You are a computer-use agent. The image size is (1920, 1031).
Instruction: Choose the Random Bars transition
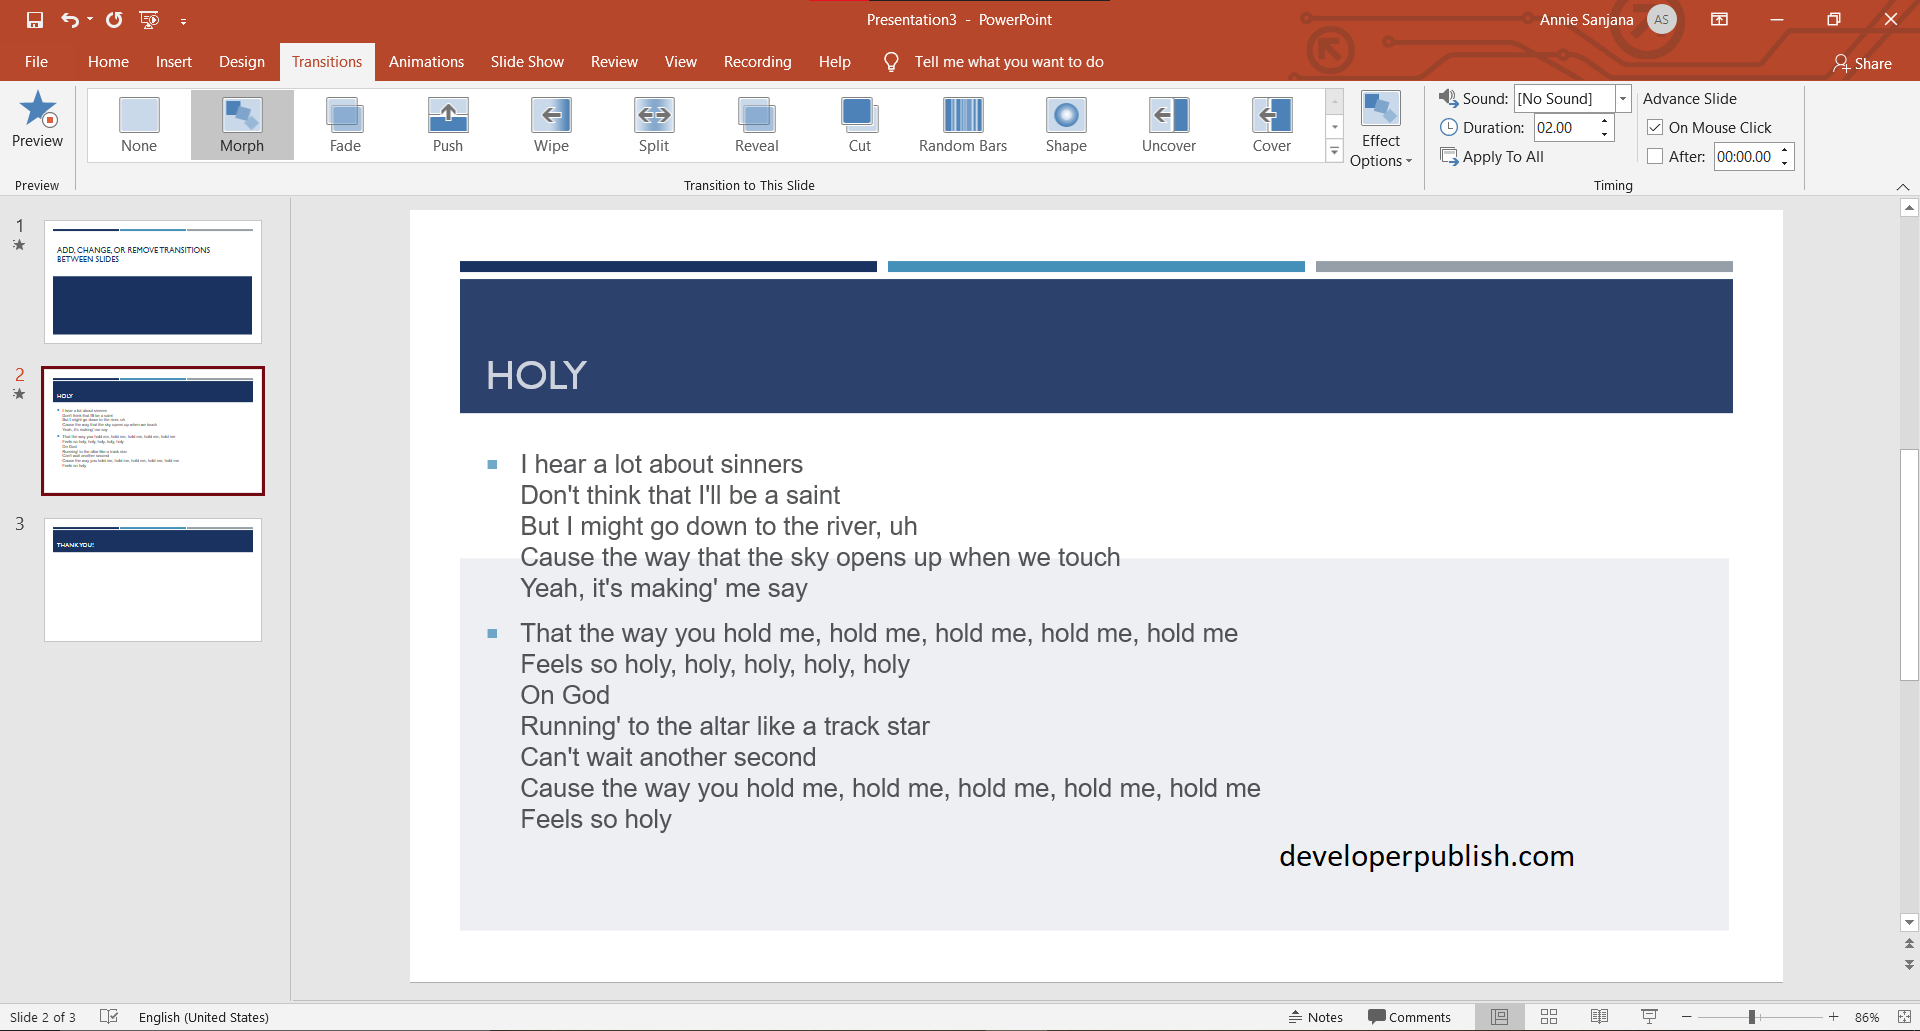(x=963, y=124)
